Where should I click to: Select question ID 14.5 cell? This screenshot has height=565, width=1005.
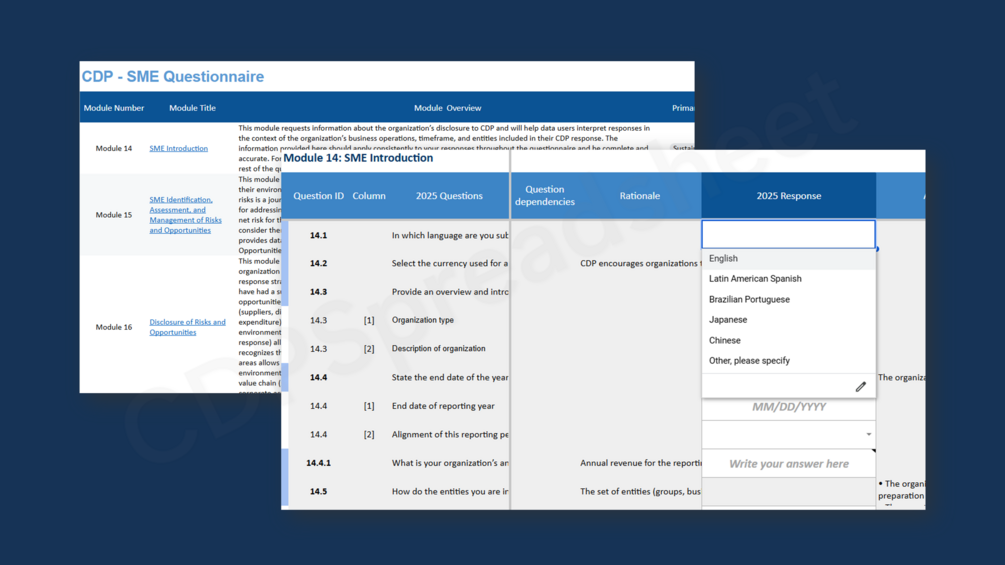[x=319, y=491]
